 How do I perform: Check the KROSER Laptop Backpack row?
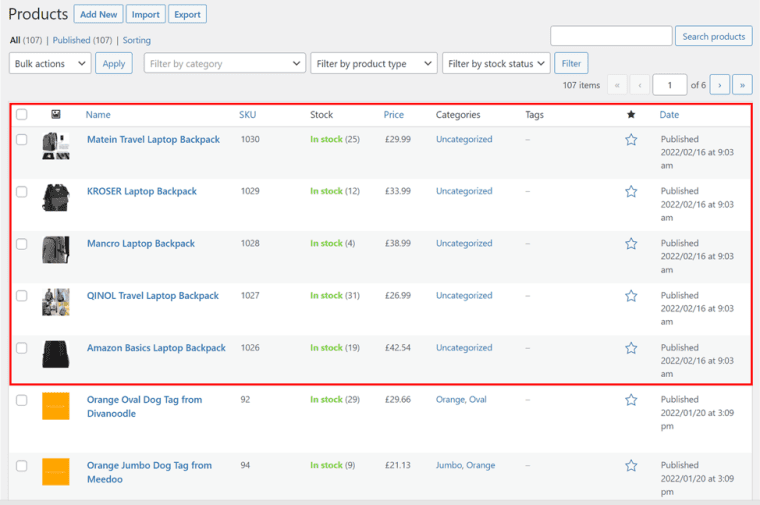pyautogui.click(x=21, y=191)
